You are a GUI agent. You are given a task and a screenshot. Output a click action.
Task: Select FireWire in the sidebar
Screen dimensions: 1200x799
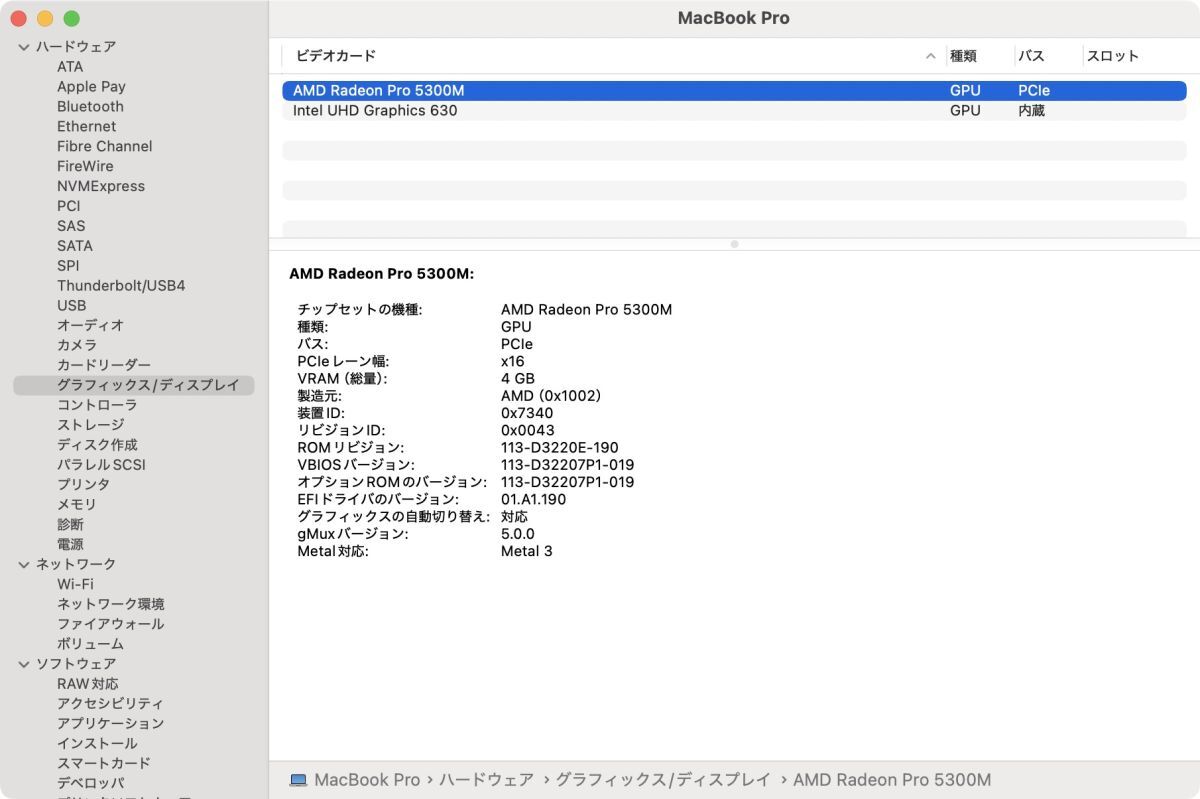click(x=85, y=166)
